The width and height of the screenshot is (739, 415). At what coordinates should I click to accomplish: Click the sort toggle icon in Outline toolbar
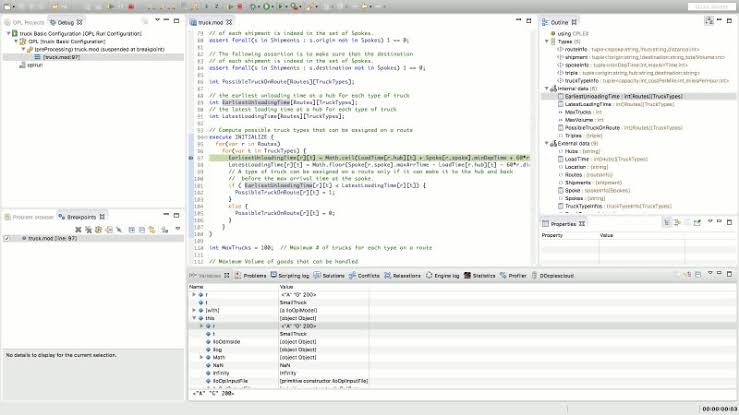tap(709, 20)
